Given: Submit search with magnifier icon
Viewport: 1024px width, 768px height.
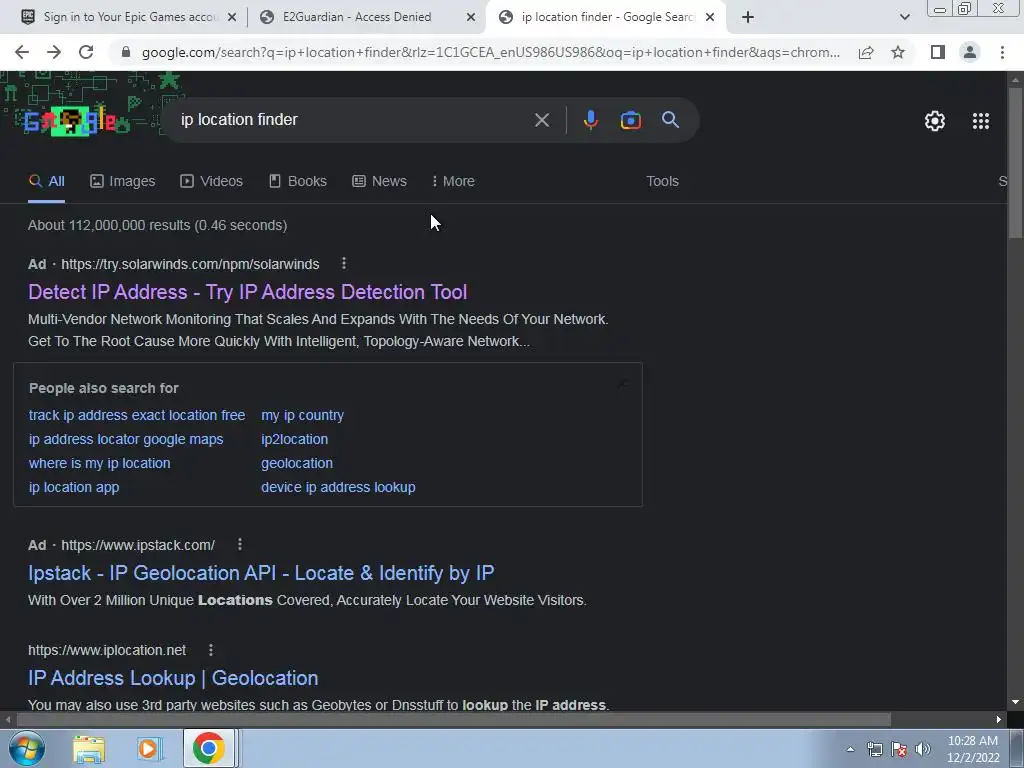Looking at the screenshot, I should pyautogui.click(x=670, y=120).
